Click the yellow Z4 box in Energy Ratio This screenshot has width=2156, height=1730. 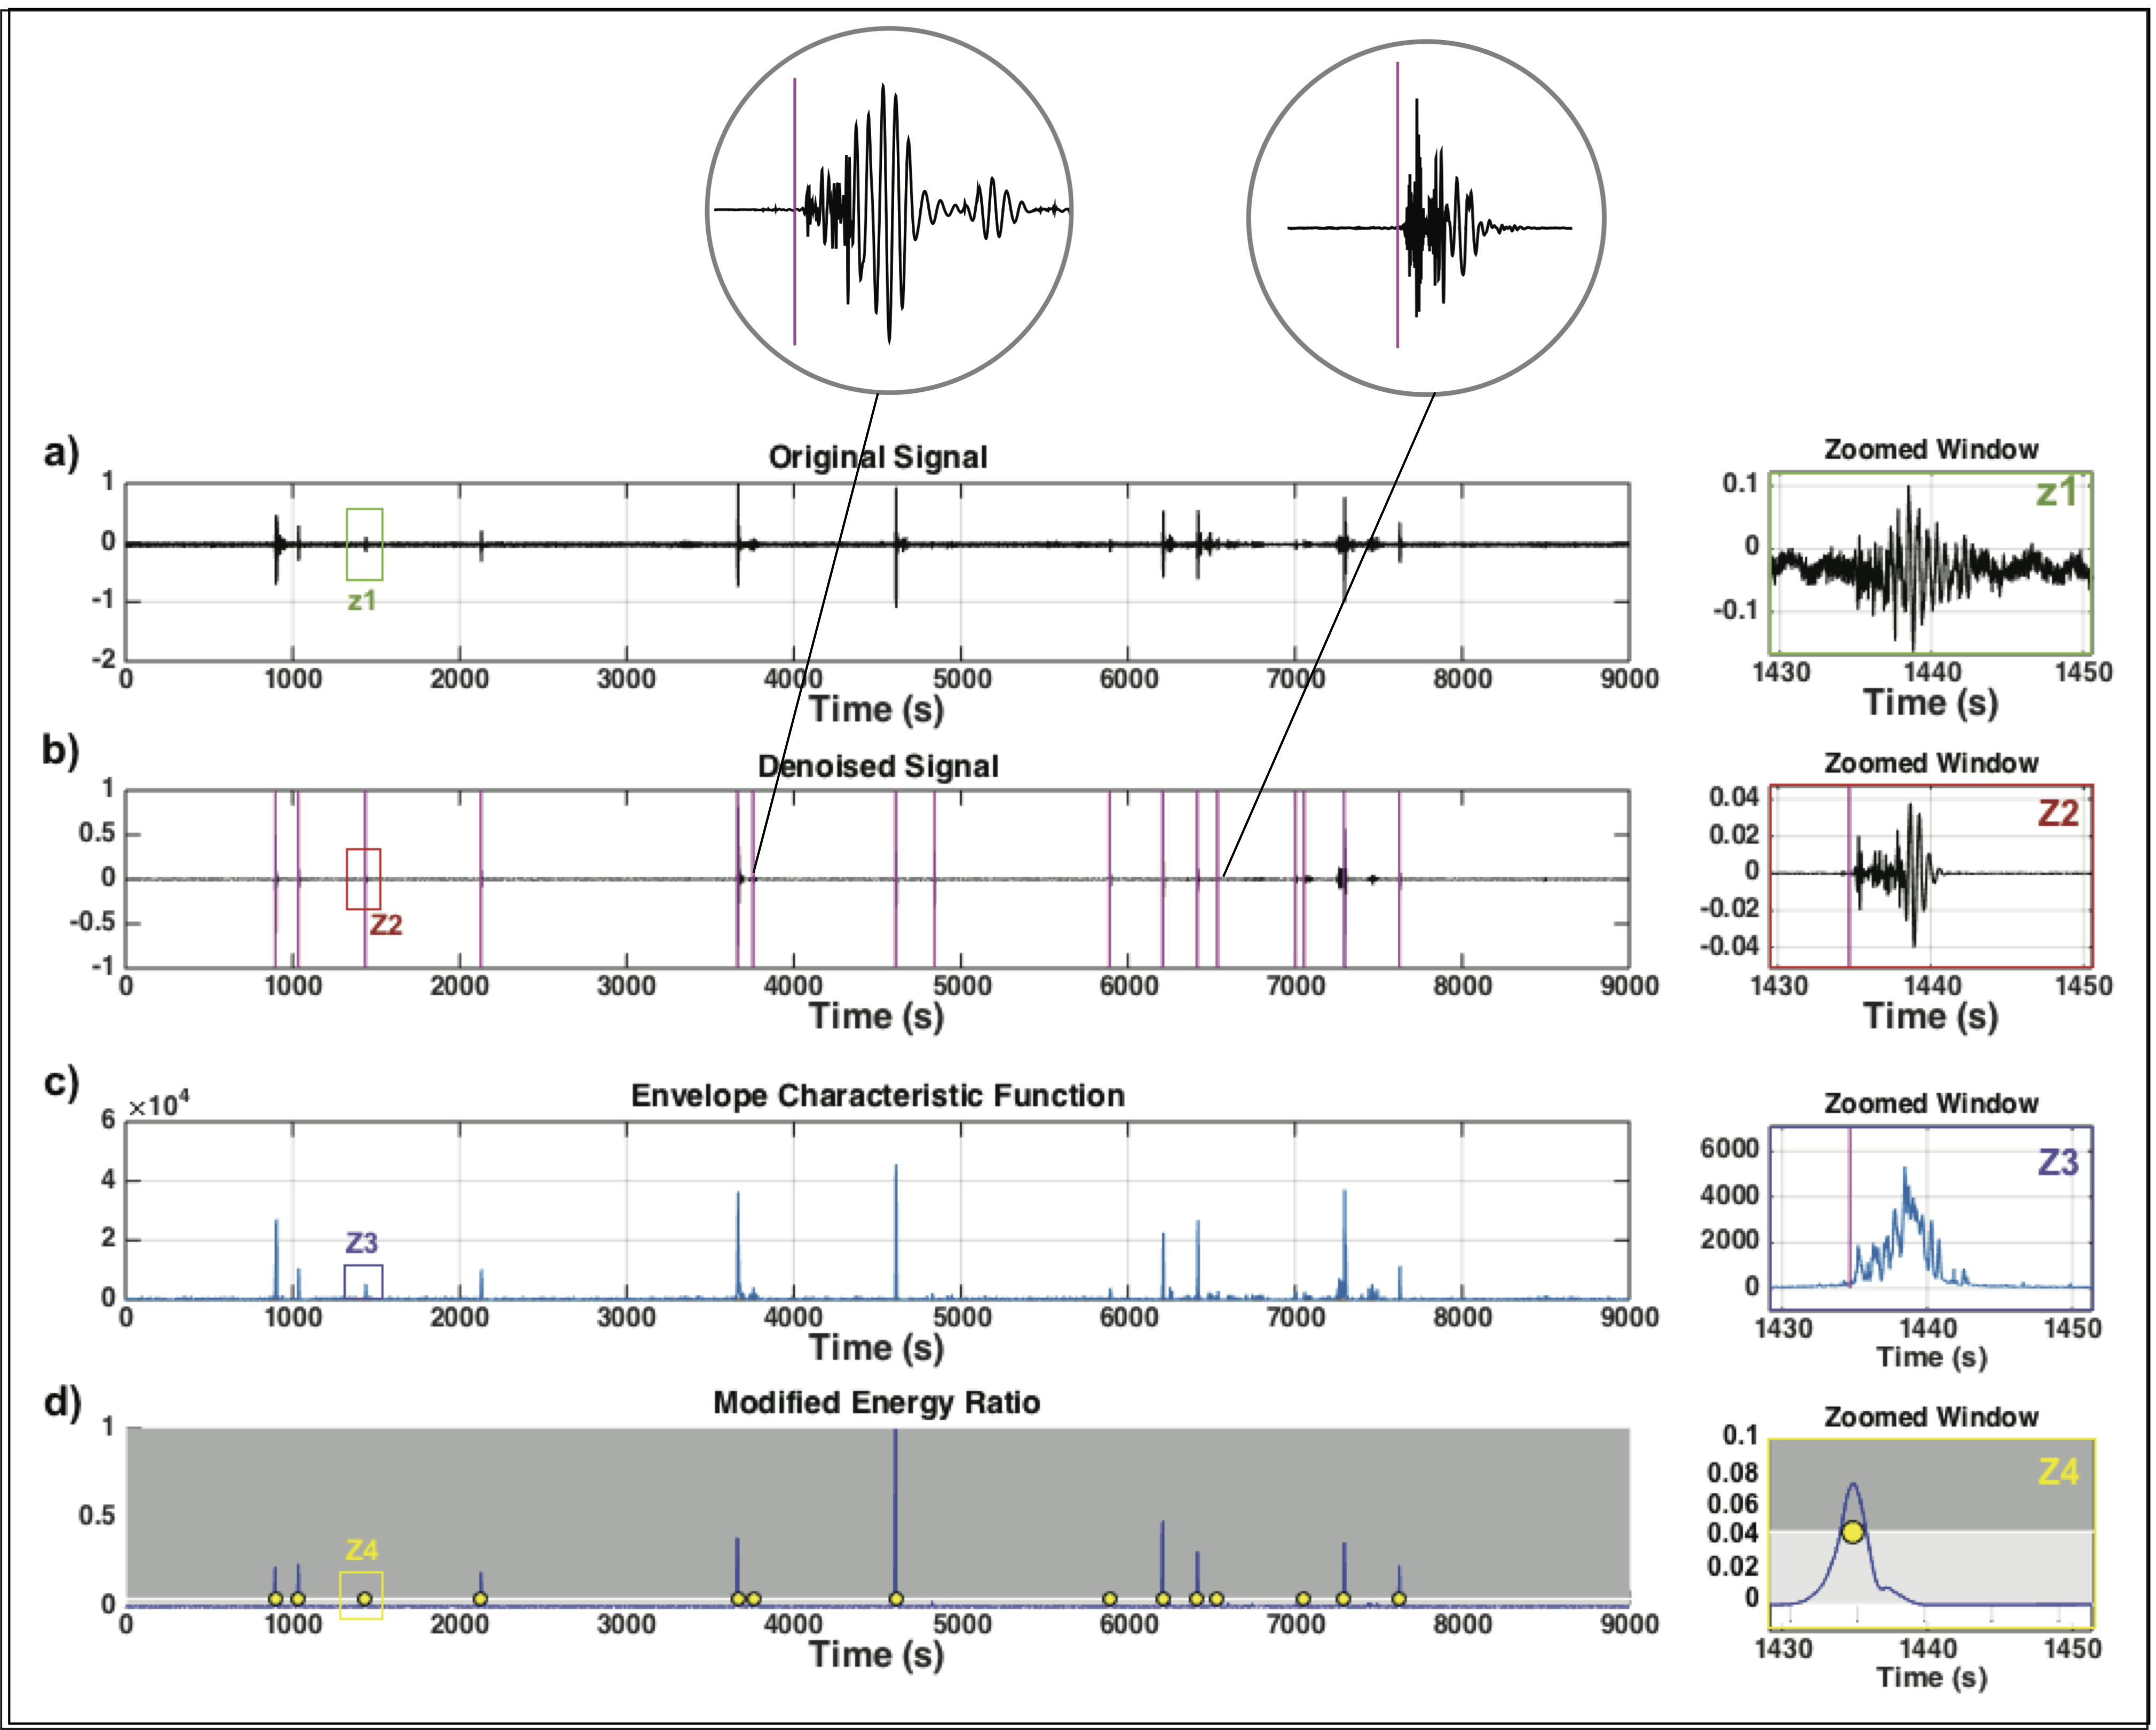point(361,1595)
